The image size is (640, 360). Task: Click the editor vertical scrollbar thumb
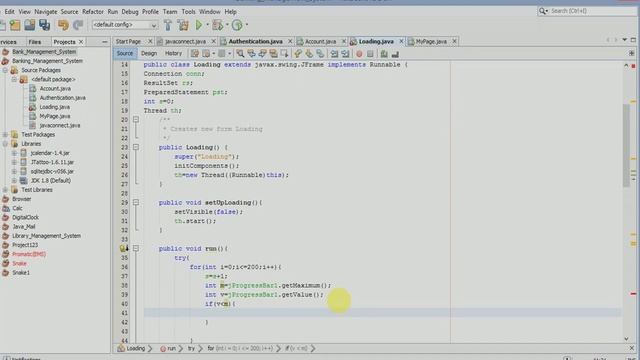[626, 146]
